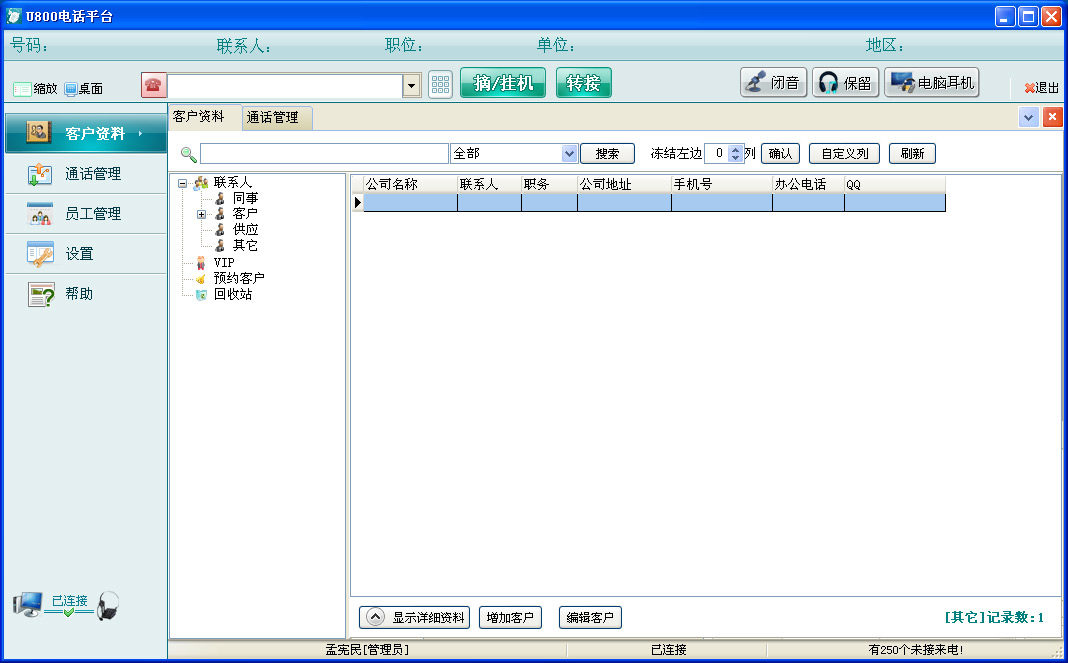Open the dial keypad grid icon
Image resolution: width=1068 pixels, height=663 pixels.
pos(440,85)
